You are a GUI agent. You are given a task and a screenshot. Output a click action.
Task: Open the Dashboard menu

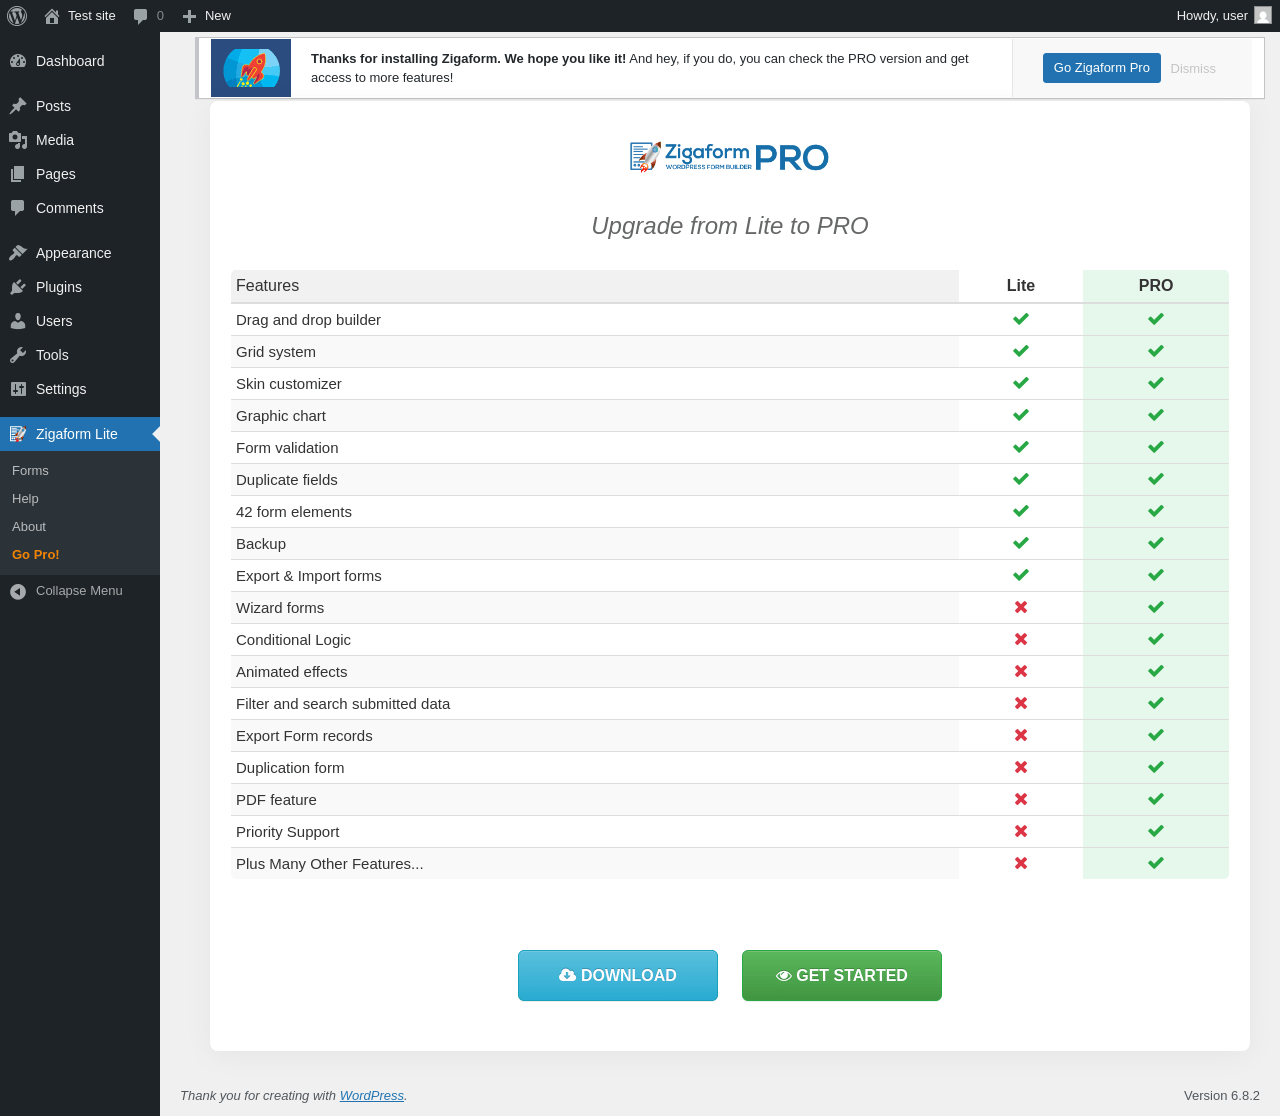[80, 61]
